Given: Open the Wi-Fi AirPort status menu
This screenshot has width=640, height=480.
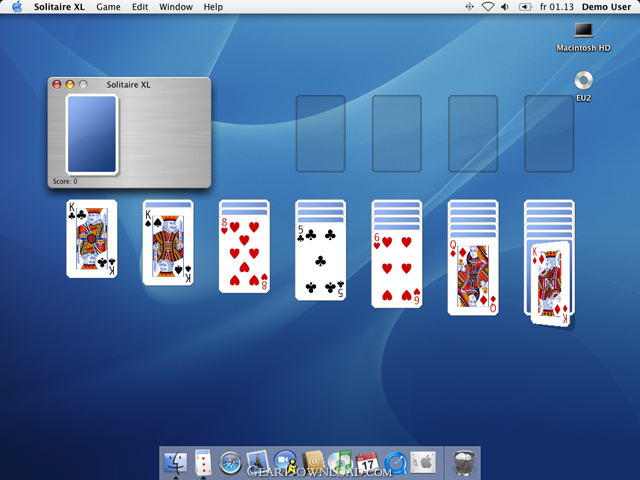Looking at the screenshot, I should coord(489,7).
